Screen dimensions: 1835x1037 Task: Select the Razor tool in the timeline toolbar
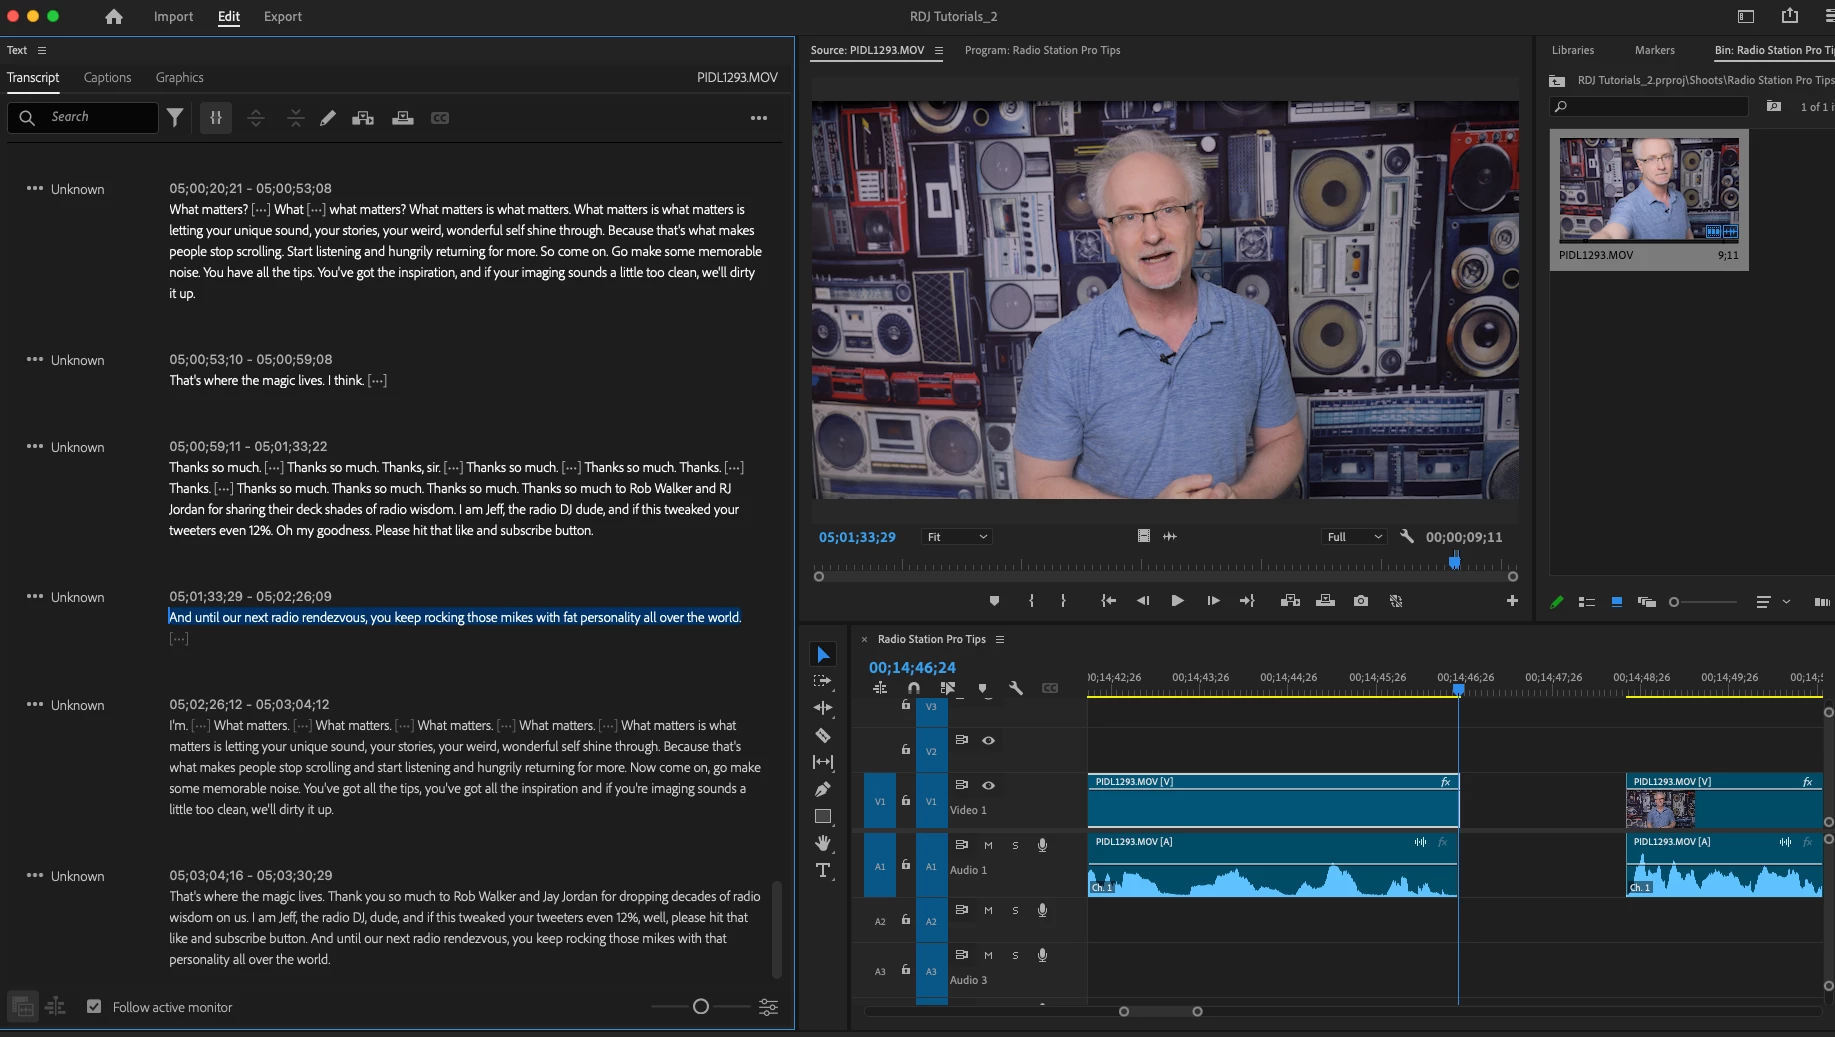(823, 736)
